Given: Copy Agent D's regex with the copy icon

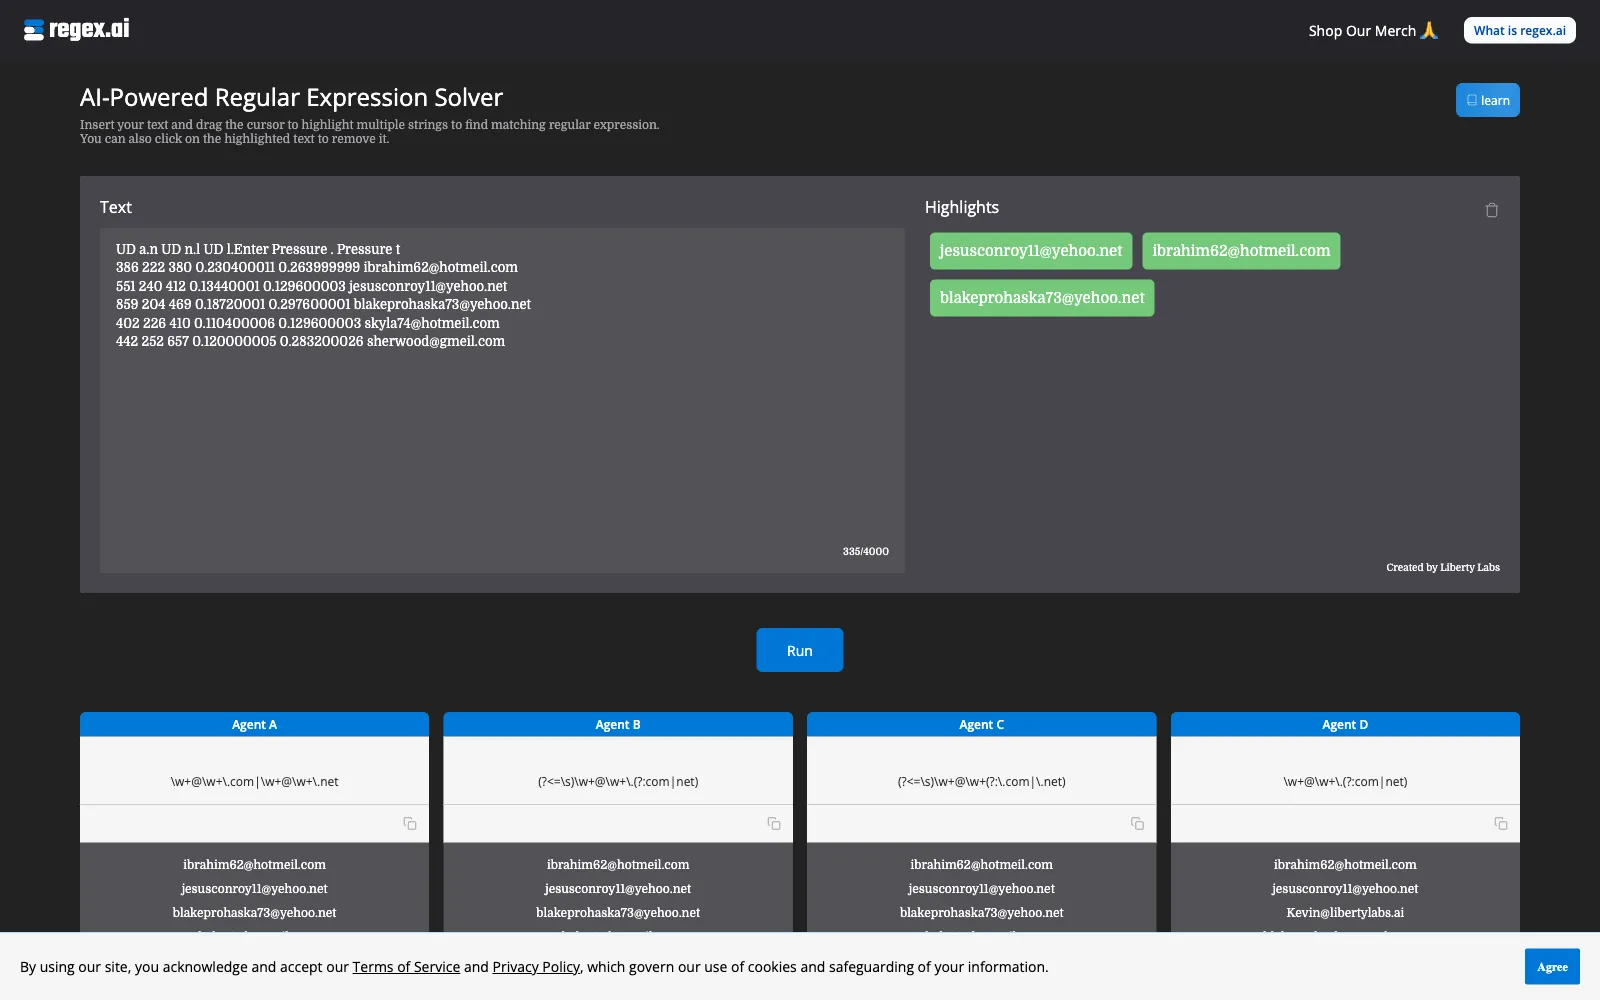Looking at the screenshot, I should click(x=1501, y=823).
